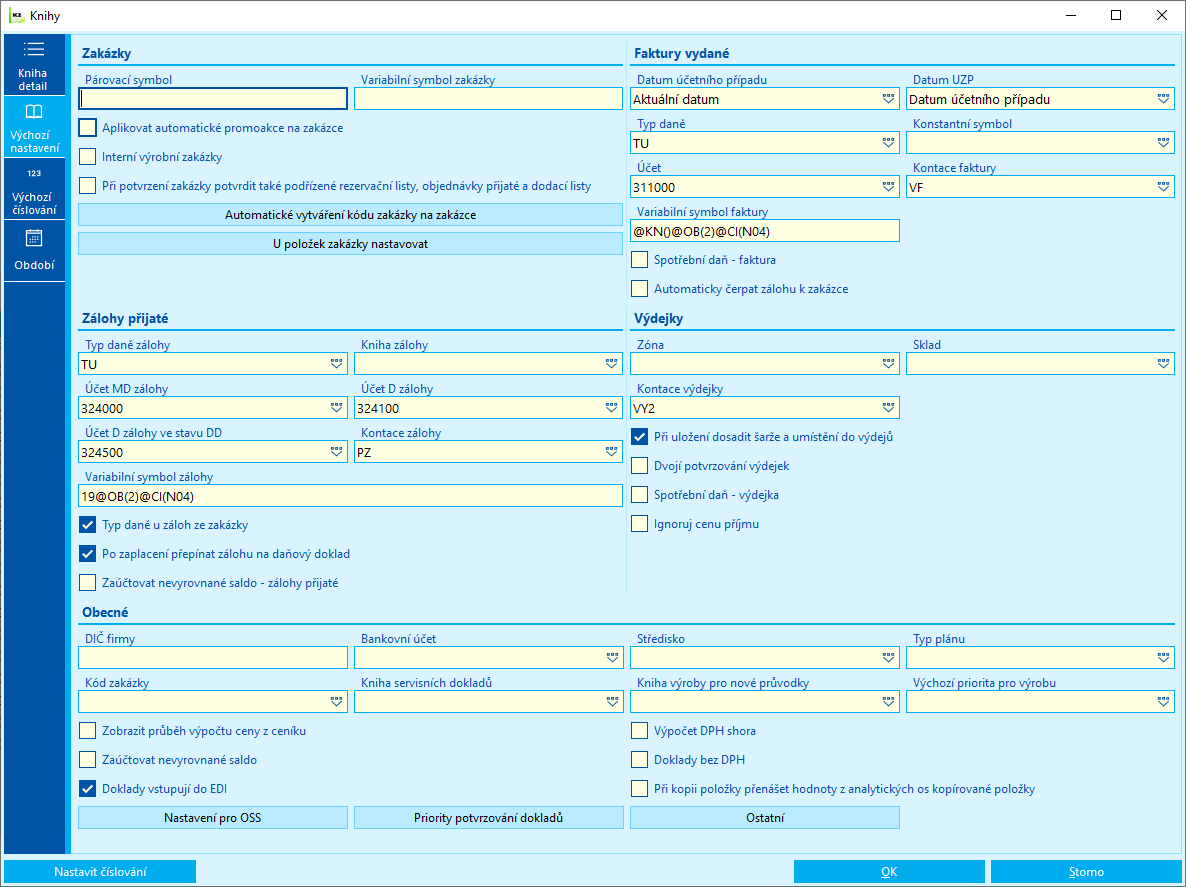Enable Zaúčtovat nevyrovnané saldo - zálohy přijaté
The height and width of the screenshot is (887, 1186).
88,582
